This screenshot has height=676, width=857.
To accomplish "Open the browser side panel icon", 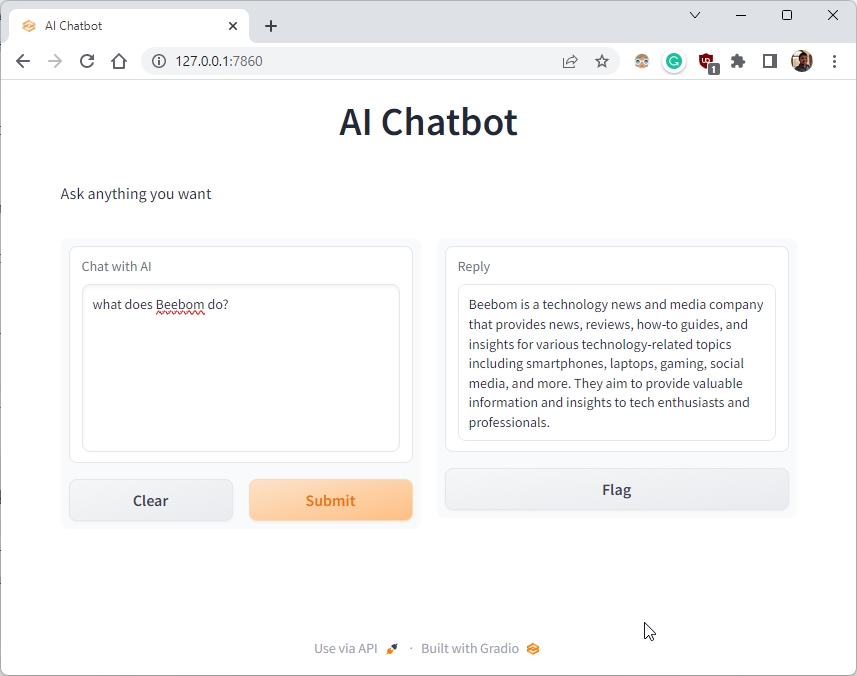I will click(x=769, y=61).
